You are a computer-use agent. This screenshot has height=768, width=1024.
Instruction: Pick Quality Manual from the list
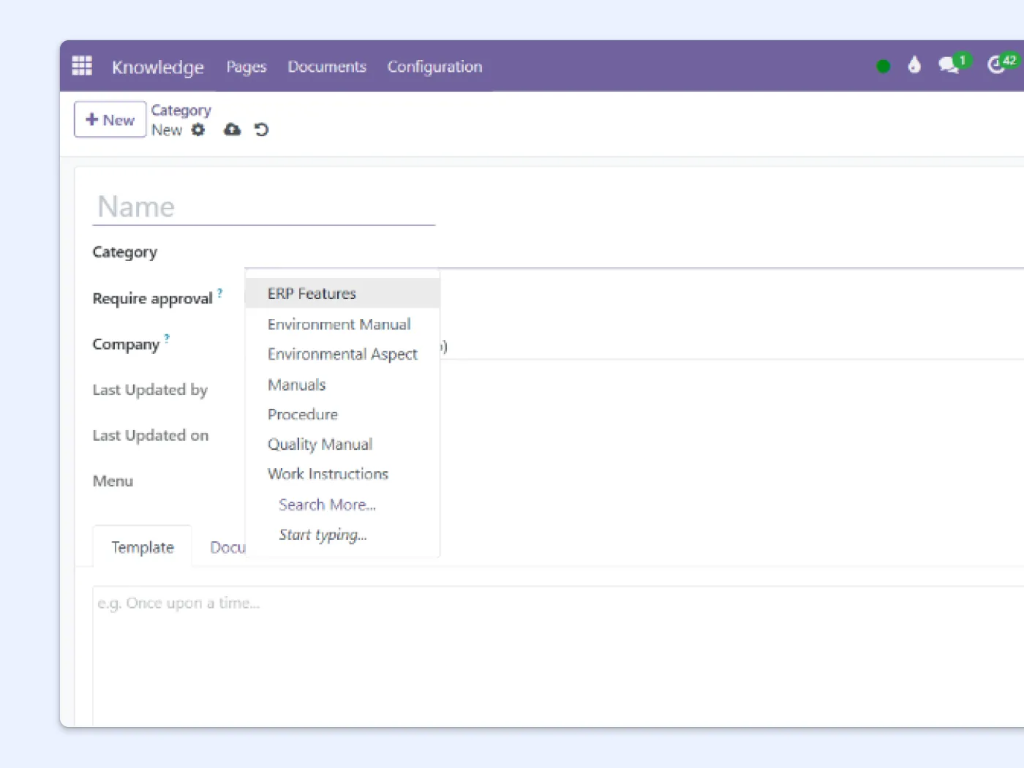[320, 444]
